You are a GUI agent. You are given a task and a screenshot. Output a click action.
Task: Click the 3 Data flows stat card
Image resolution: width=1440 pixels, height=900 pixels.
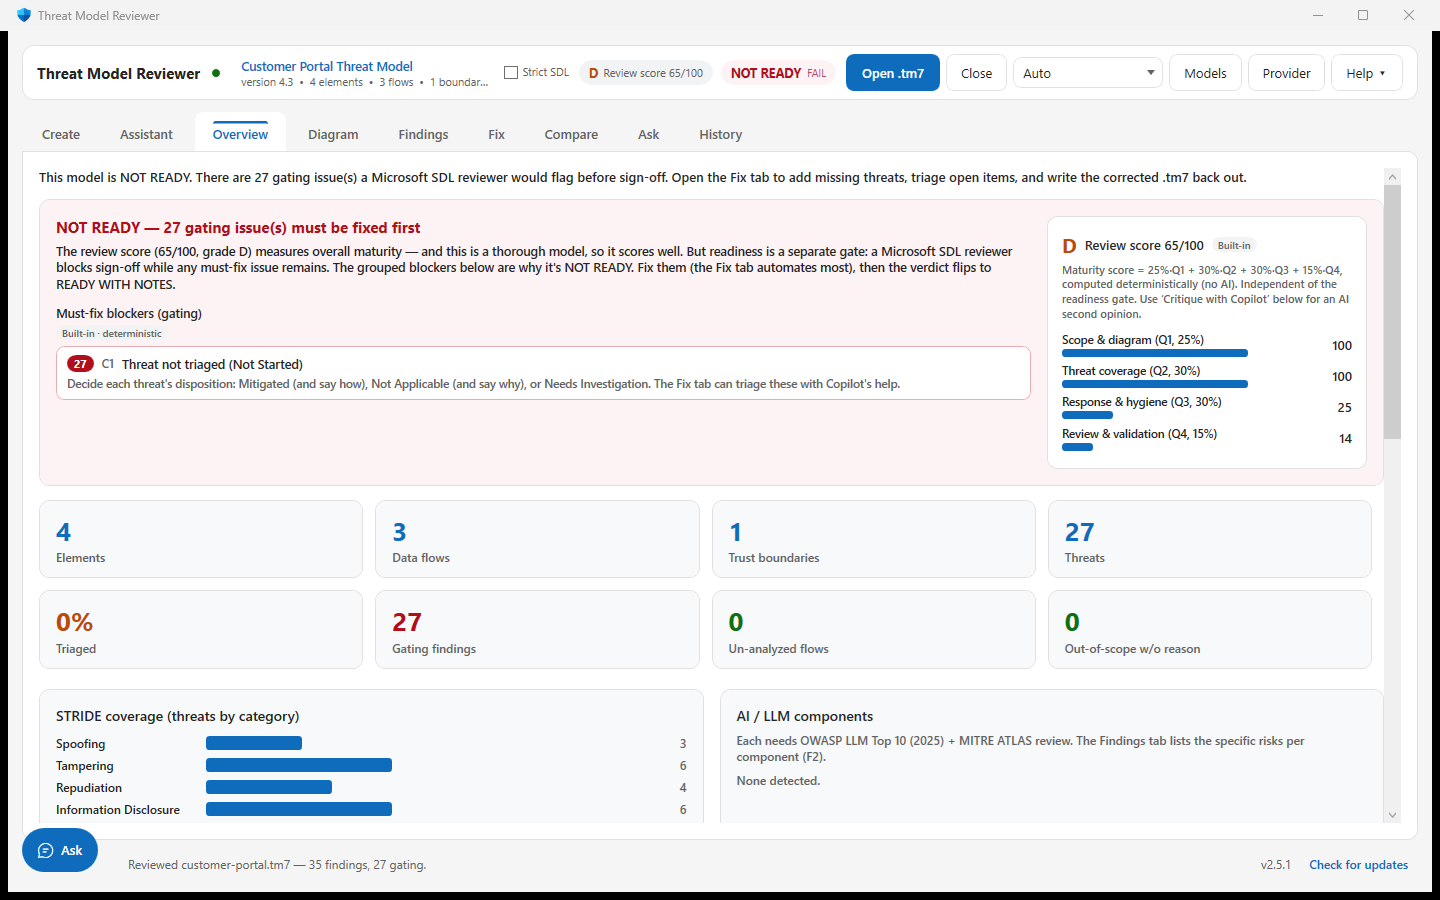pos(537,539)
